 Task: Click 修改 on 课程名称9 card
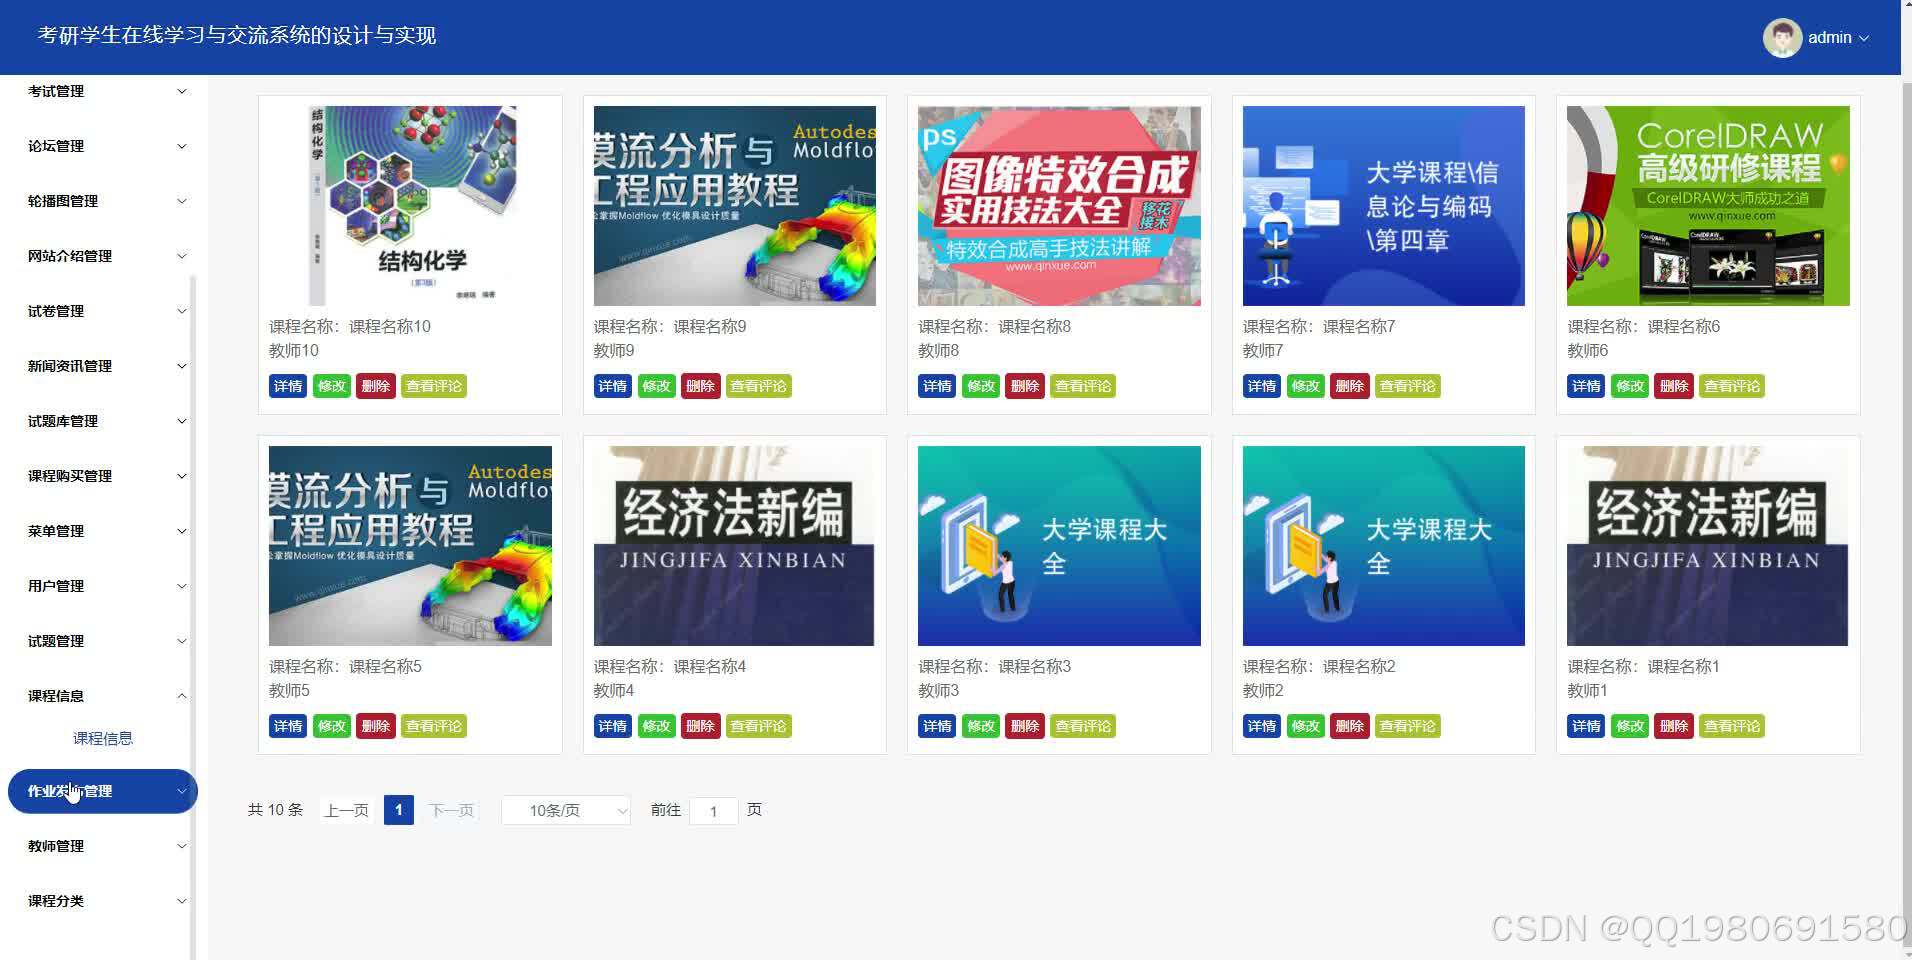coord(656,385)
